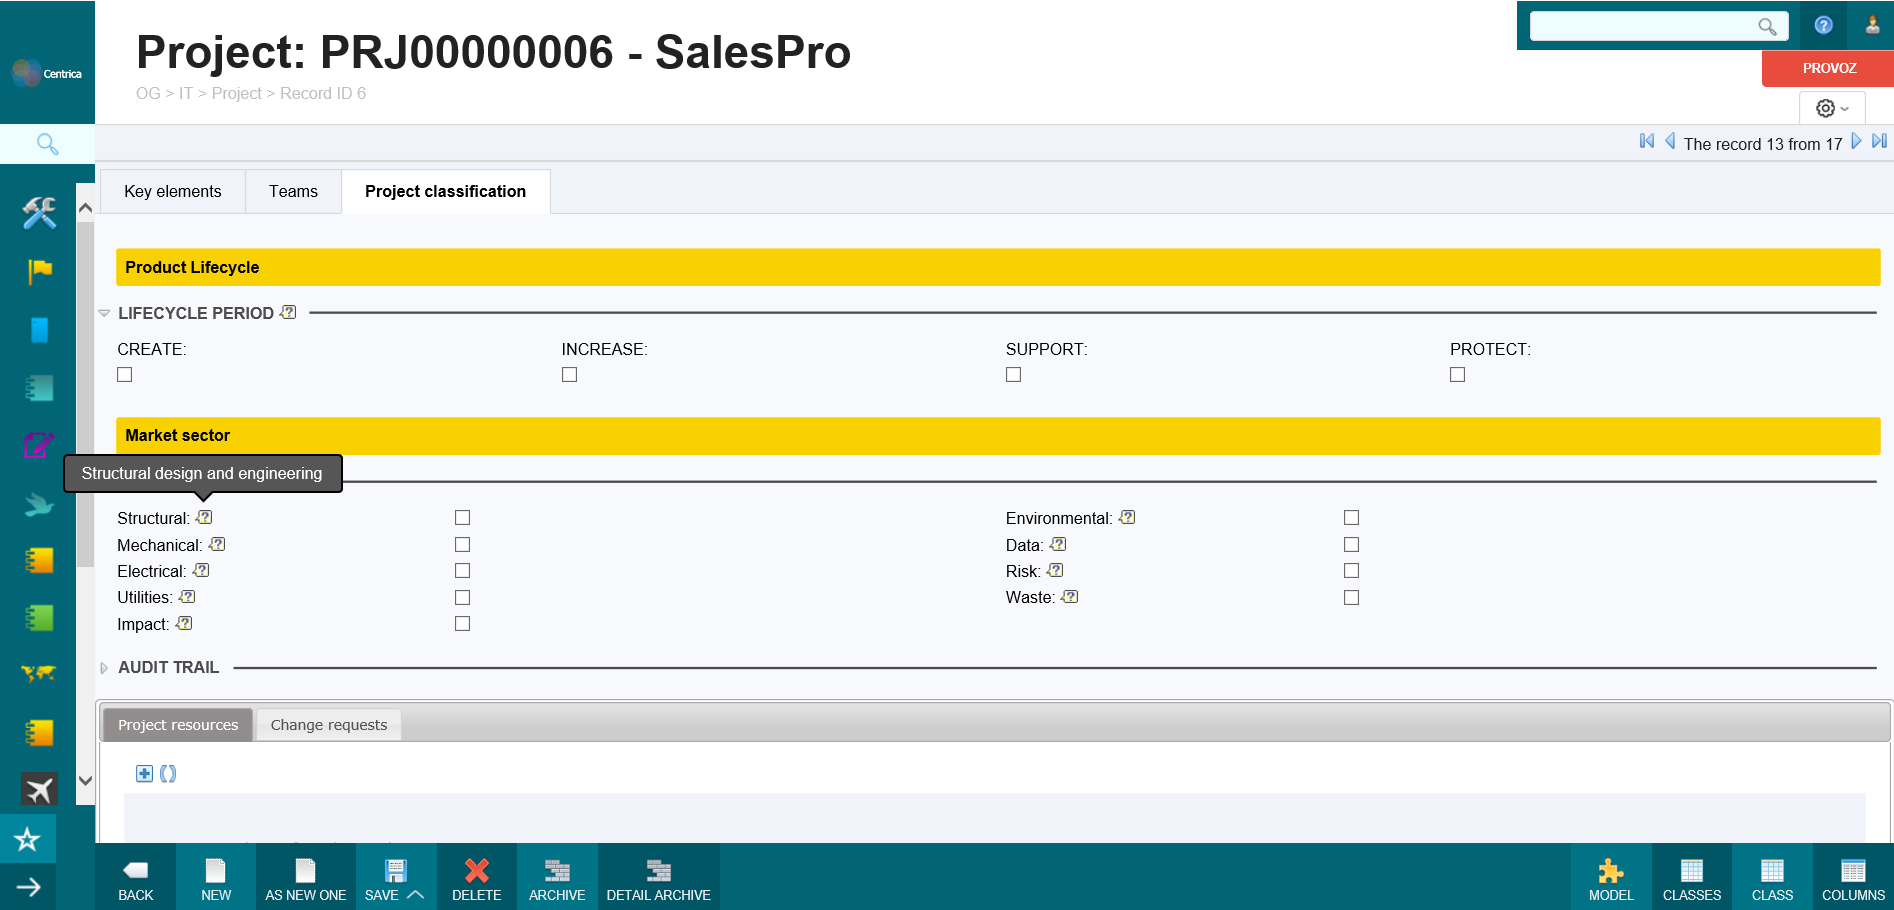This screenshot has width=1894, height=910.
Task: Open the favorites star icon
Action: click(27, 839)
